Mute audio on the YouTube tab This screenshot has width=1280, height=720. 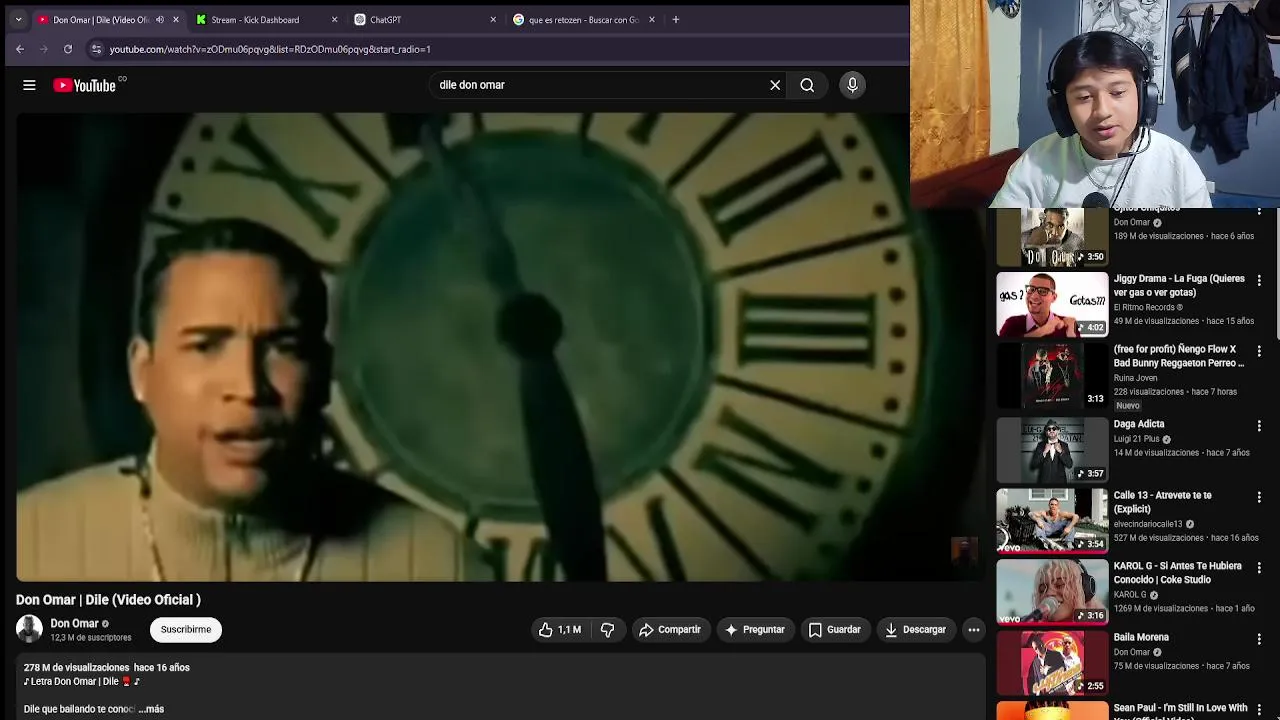(x=160, y=19)
